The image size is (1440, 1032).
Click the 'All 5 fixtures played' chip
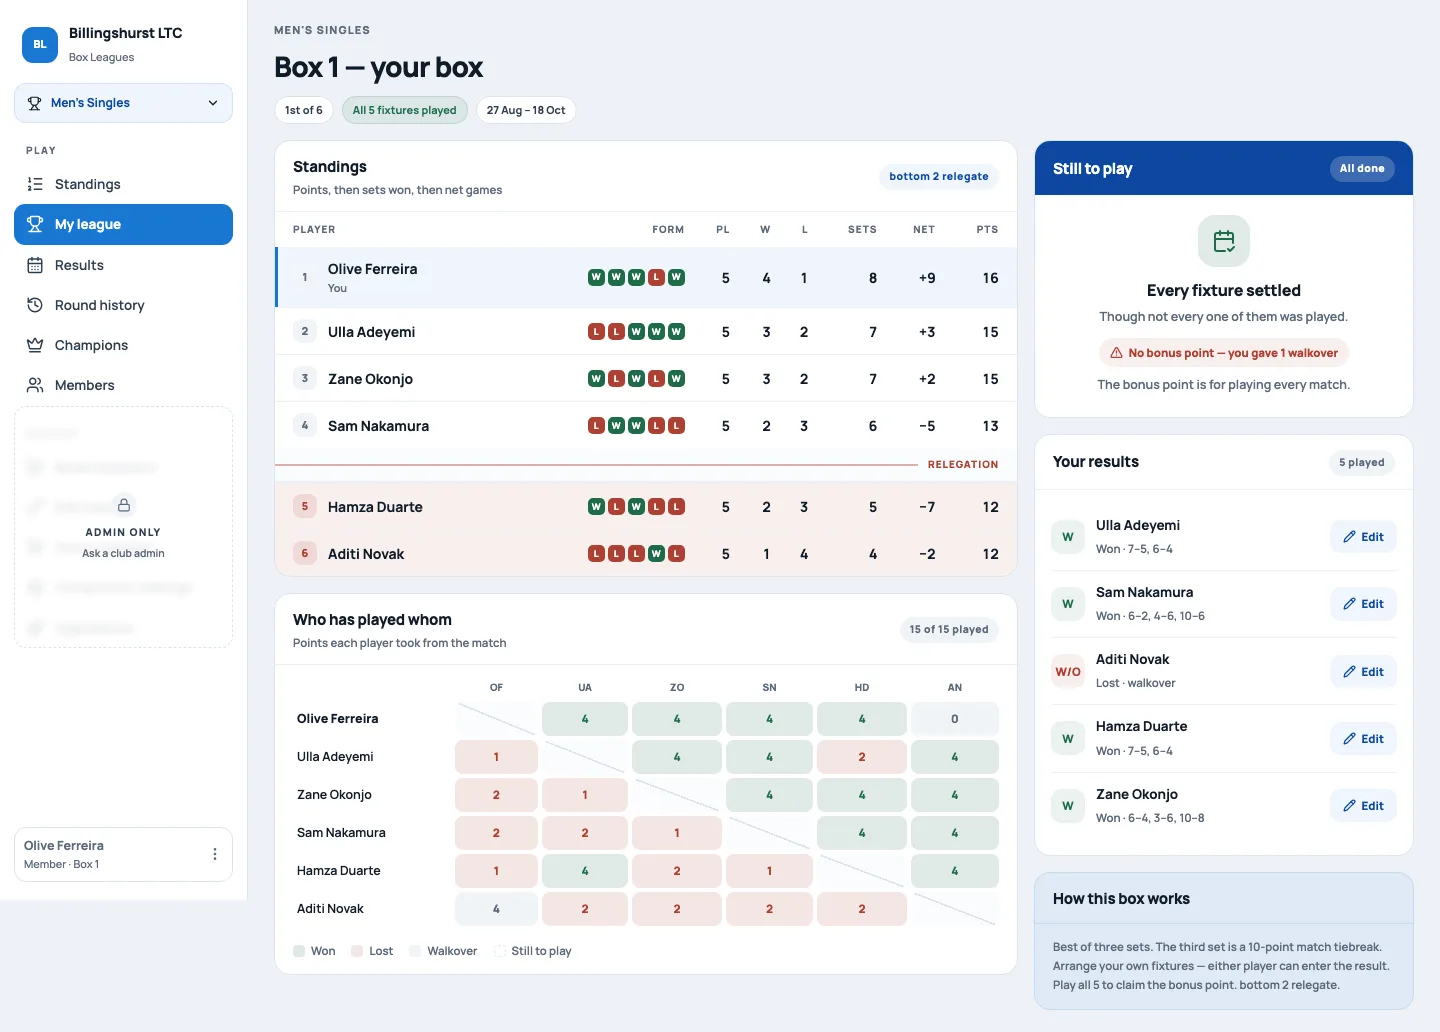(x=404, y=110)
